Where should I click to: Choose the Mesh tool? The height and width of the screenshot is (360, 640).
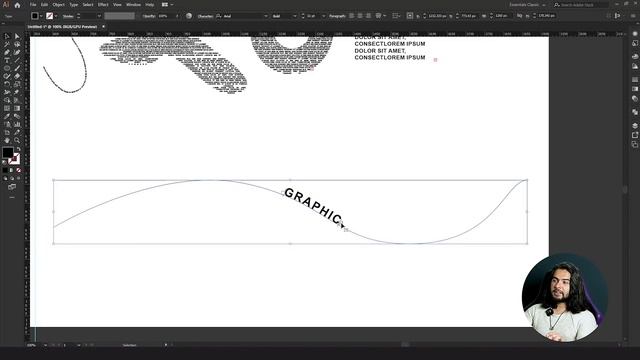click(7, 108)
